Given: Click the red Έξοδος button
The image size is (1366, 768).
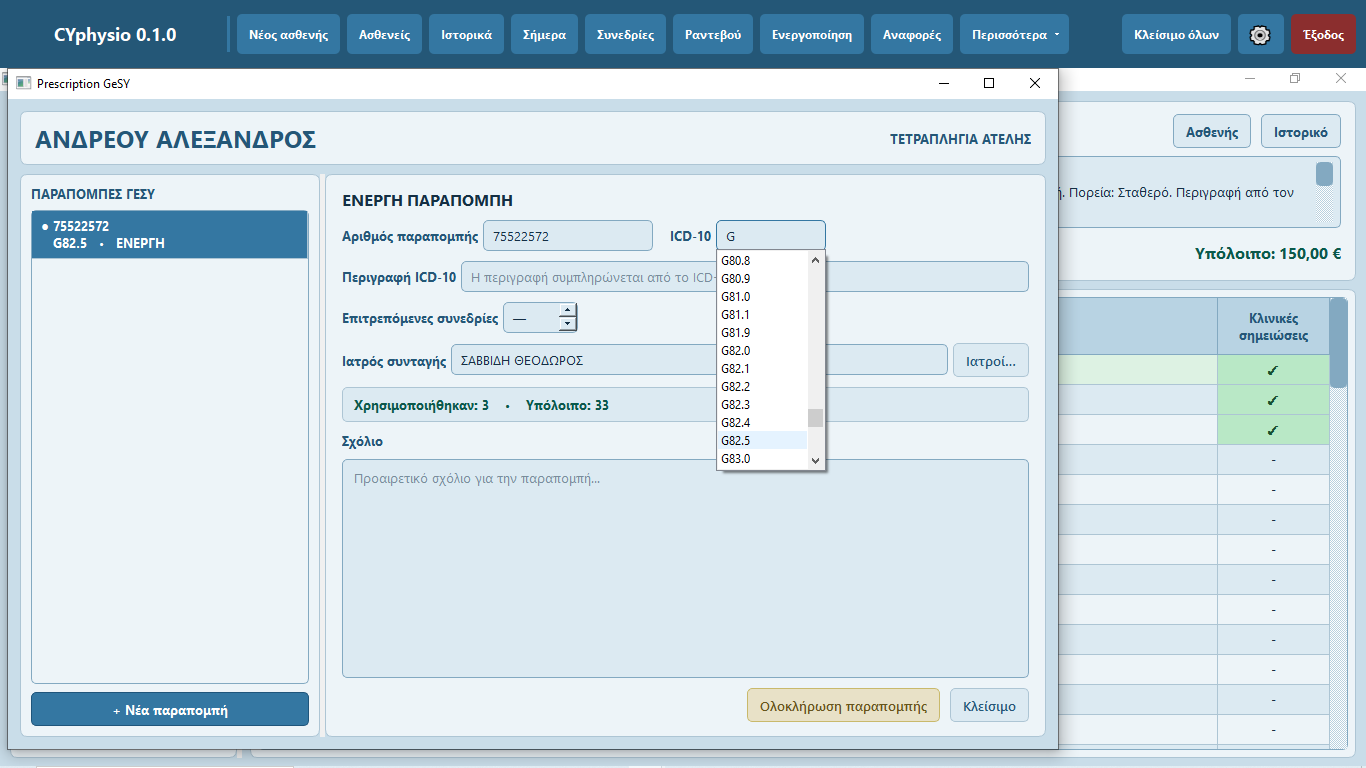Looking at the screenshot, I should pos(1323,34).
